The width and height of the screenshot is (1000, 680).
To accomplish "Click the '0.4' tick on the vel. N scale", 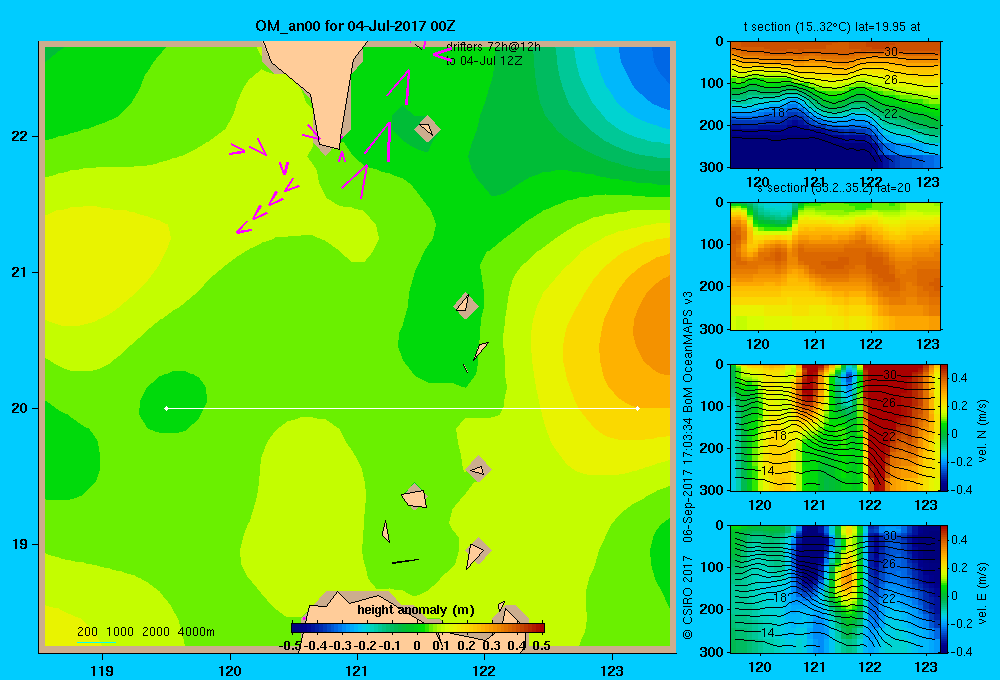I will click(x=959, y=378).
